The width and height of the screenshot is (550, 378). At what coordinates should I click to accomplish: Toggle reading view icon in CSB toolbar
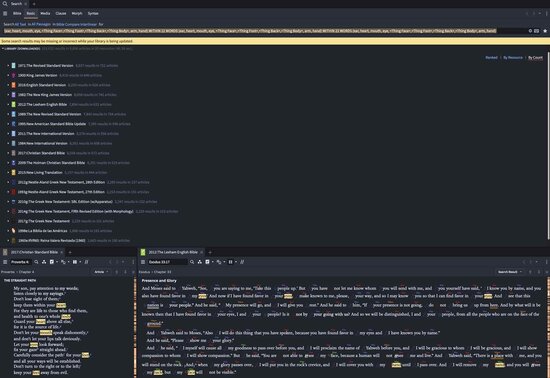pos(87,262)
